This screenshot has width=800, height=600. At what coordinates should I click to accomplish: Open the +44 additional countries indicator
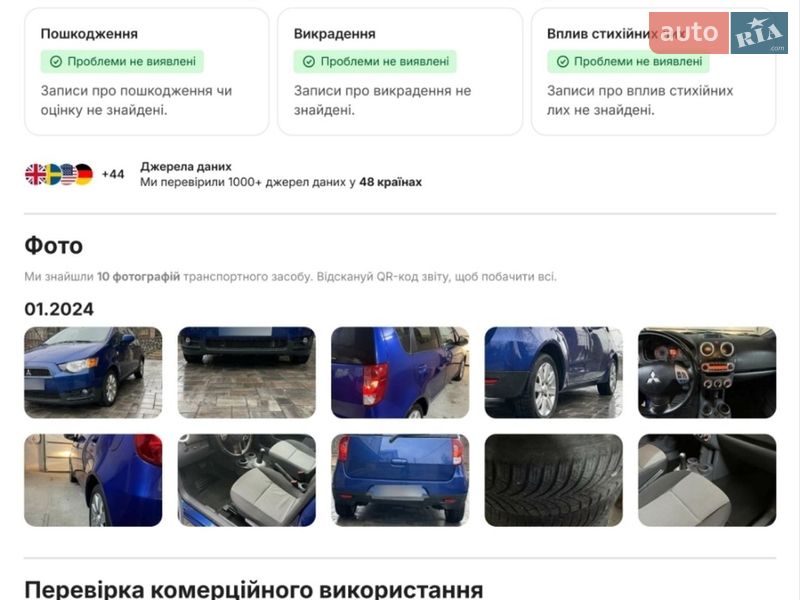click(x=113, y=174)
